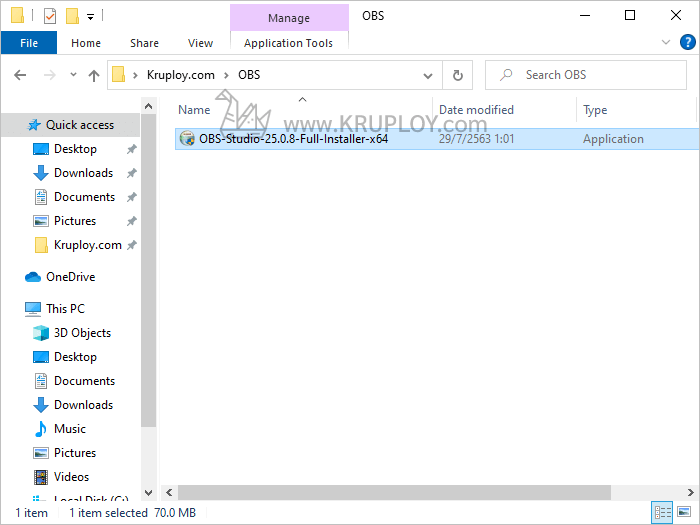Click the pin icon next to Kruploy.com
The height and width of the screenshot is (525, 700).
tap(131, 245)
